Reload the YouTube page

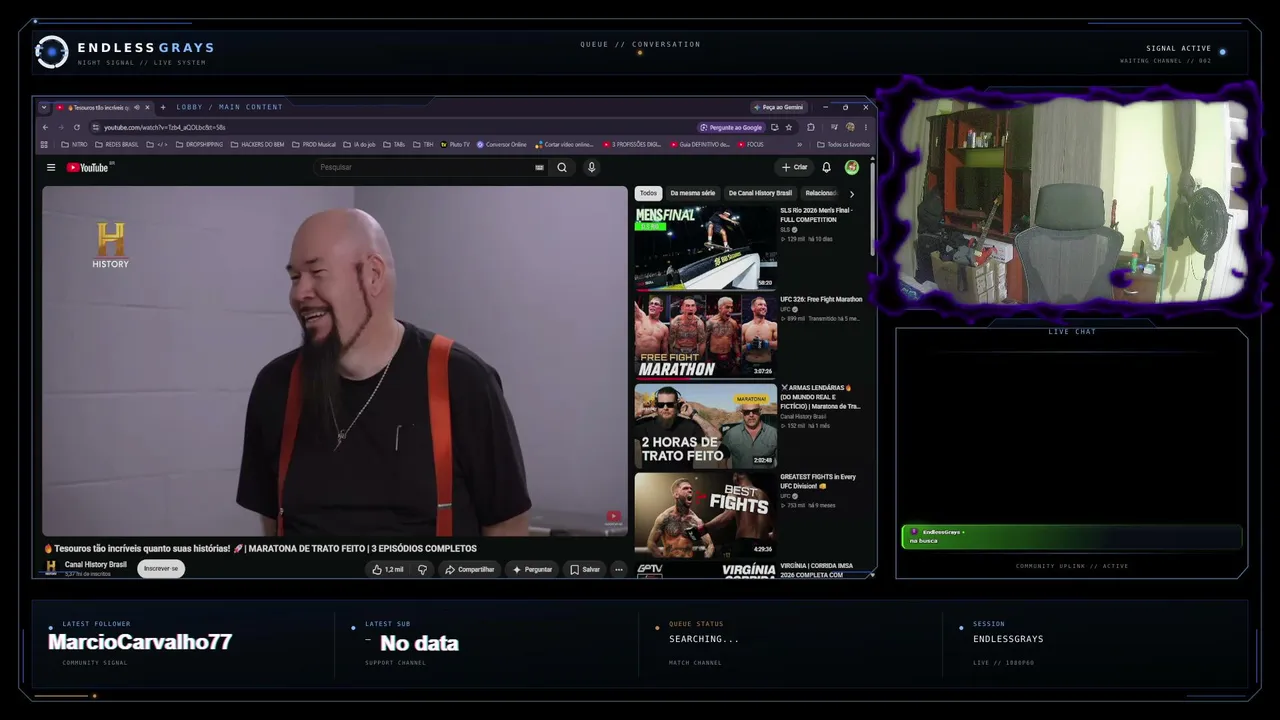point(76,127)
